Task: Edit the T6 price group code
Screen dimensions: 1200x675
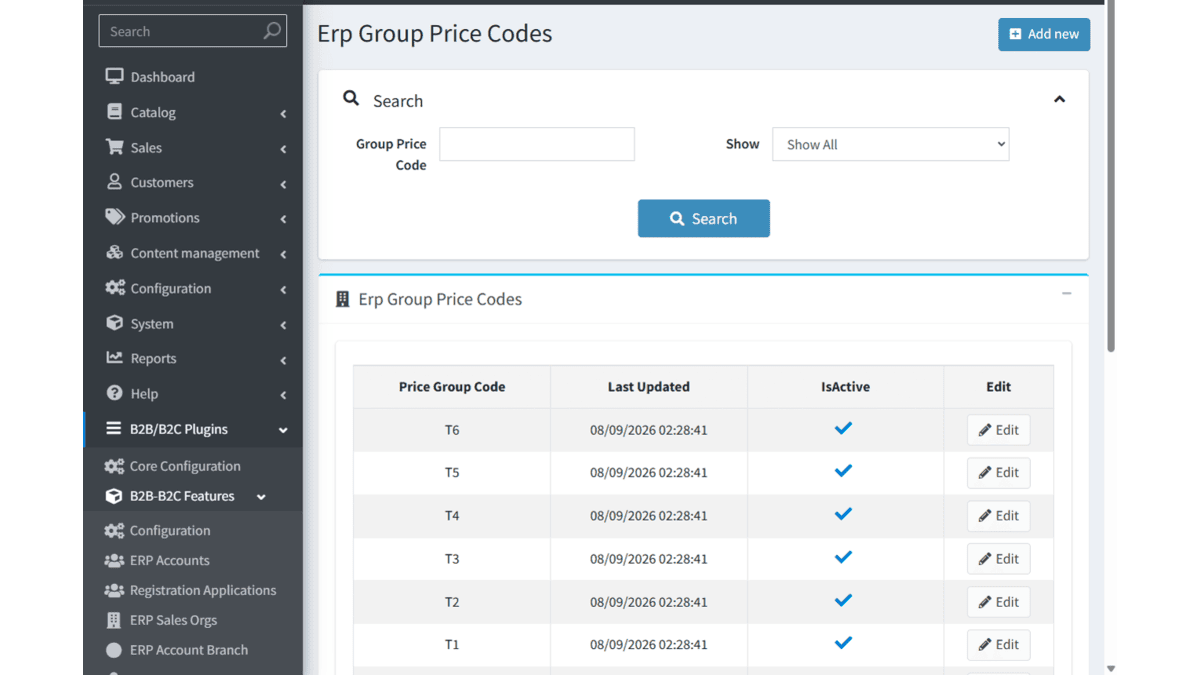Action: pyautogui.click(x=998, y=430)
